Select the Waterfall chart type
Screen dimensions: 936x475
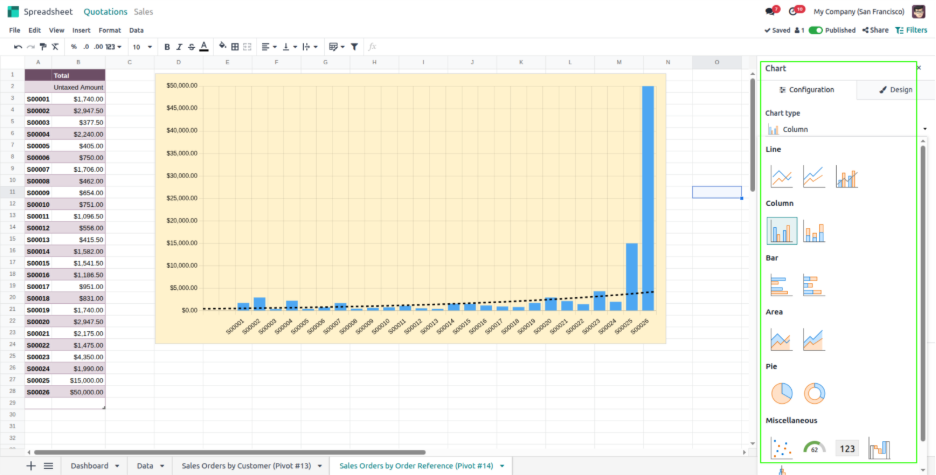coord(879,448)
